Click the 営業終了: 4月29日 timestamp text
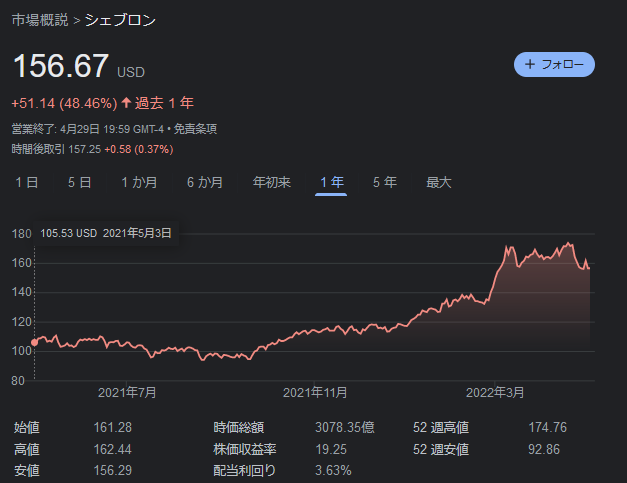Image resolution: width=627 pixels, height=483 pixels. pyautogui.click(x=88, y=129)
